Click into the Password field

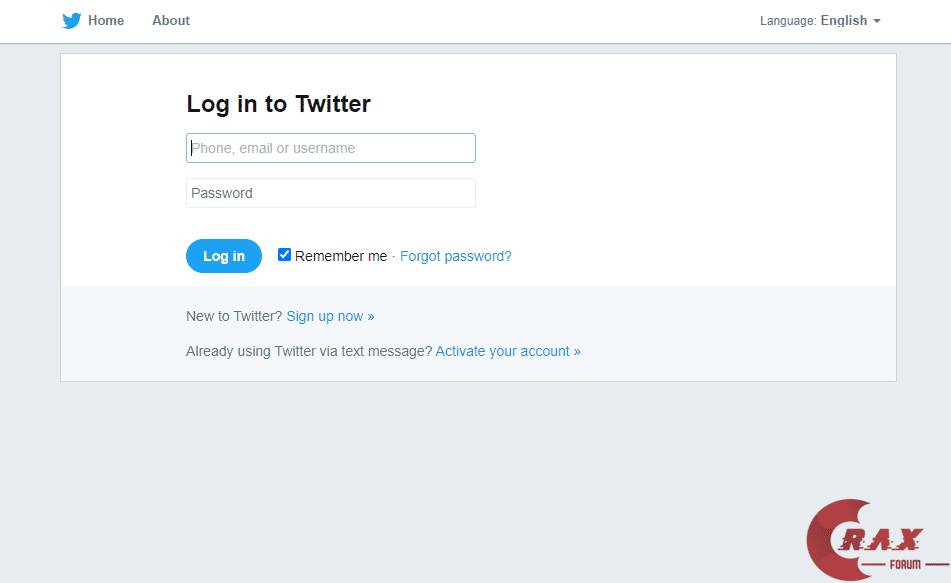click(331, 193)
